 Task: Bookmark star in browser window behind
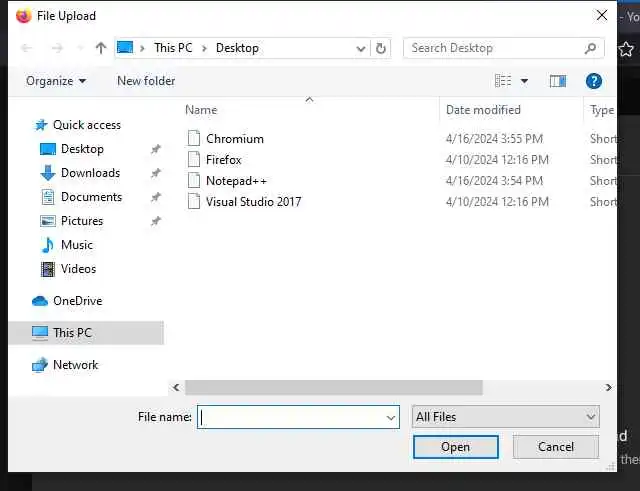click(626, 49)
